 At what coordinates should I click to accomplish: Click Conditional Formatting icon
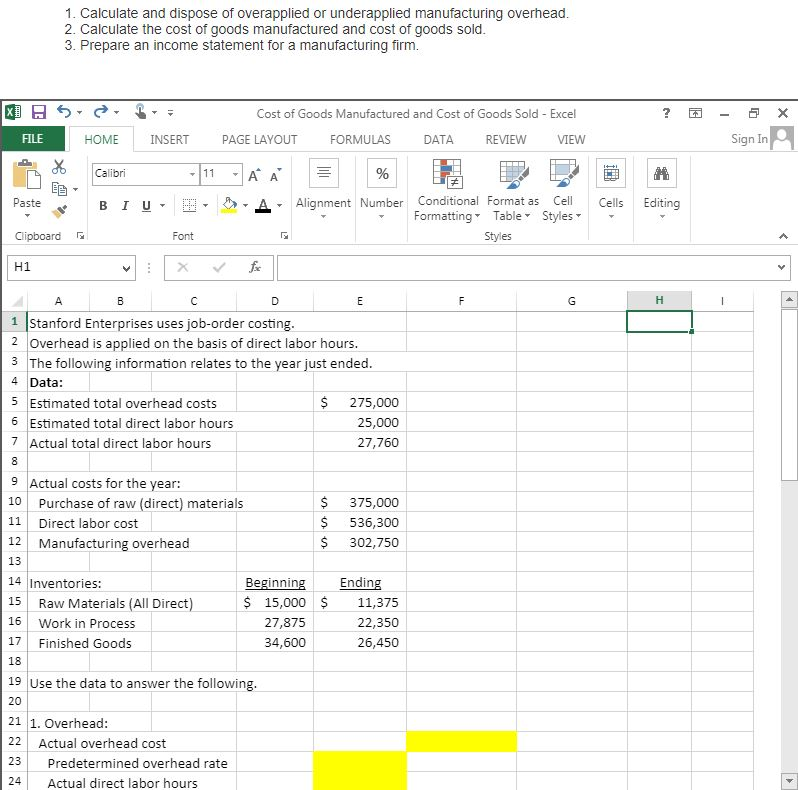pyautogui.click(x=447, y=173)
